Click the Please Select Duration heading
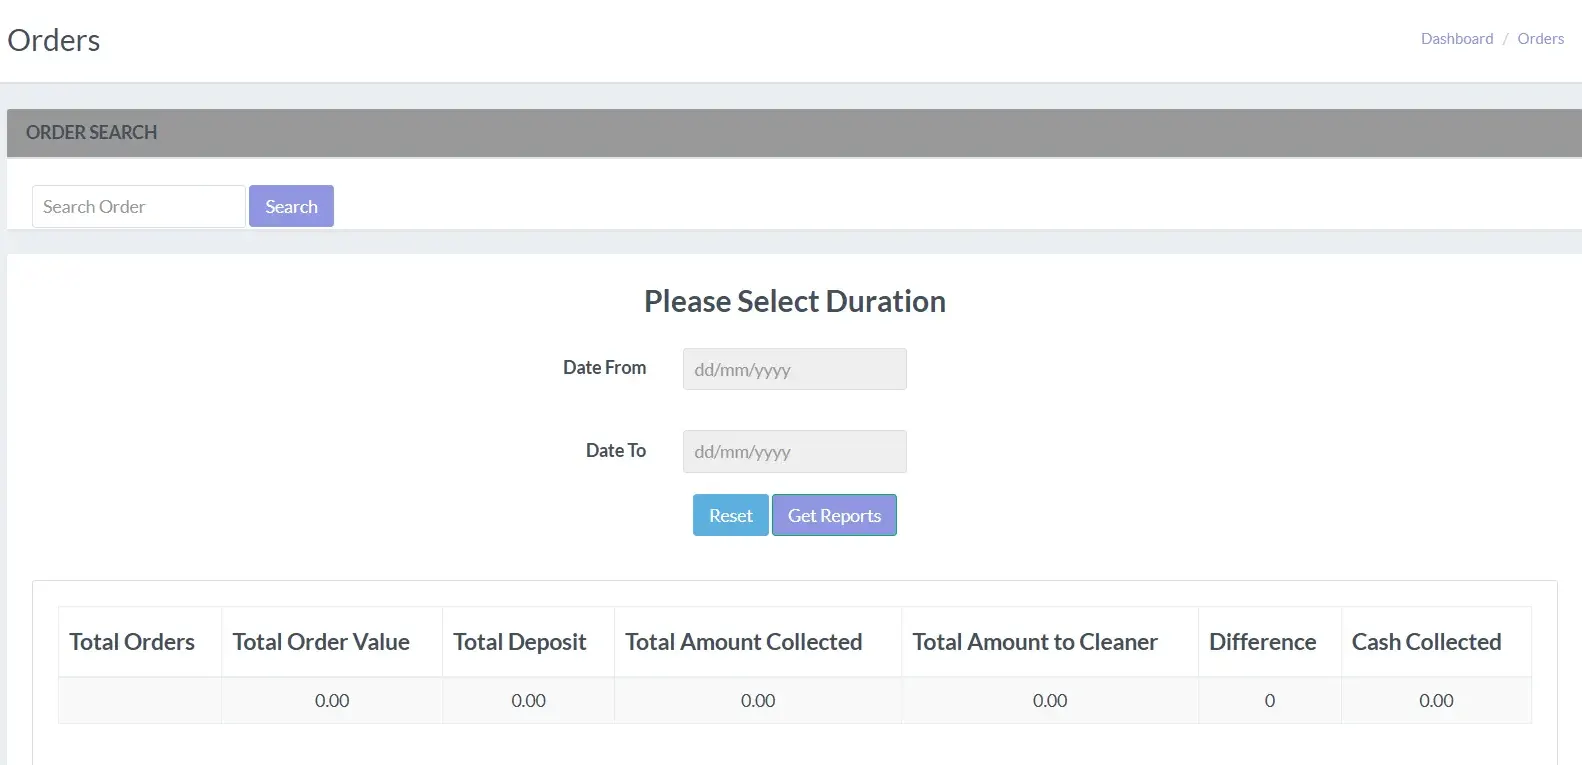The width and height of the screenshot is (1582, 765). pos(794,302)
